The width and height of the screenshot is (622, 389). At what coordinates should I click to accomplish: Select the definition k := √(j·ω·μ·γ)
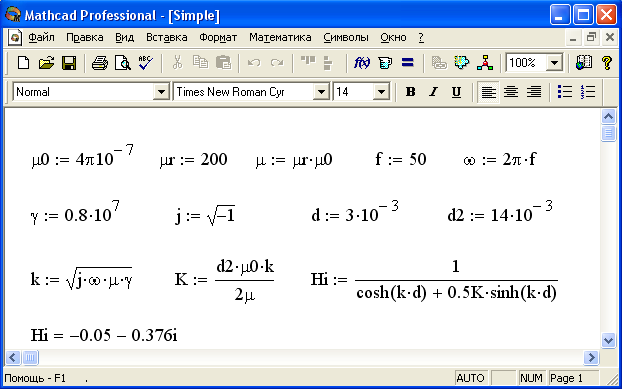tap(81, 279)
